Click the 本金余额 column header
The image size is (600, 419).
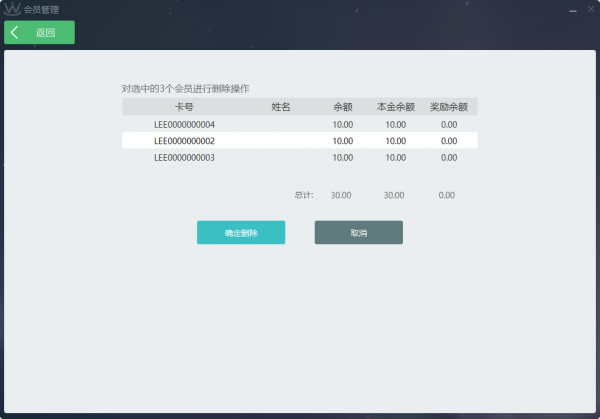(x=396, y=107)
